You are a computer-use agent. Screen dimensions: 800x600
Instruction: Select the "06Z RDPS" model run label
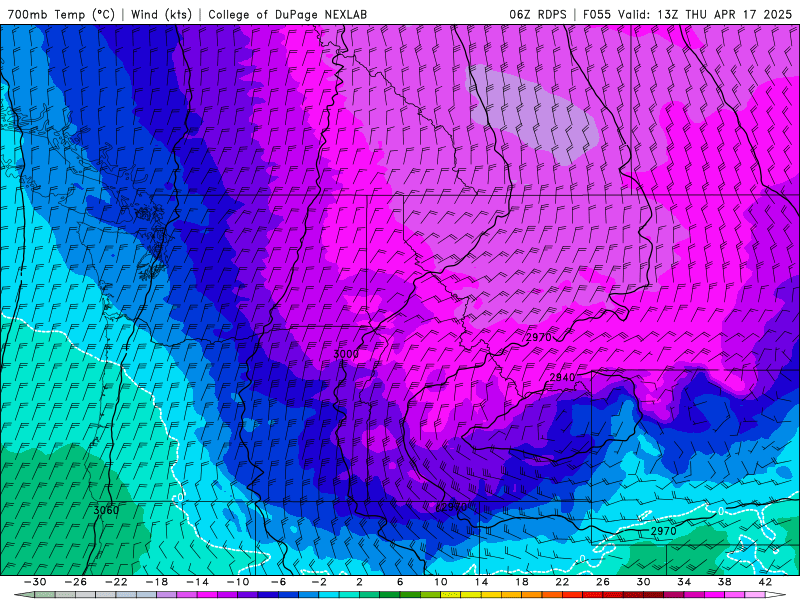coord(538,15)
